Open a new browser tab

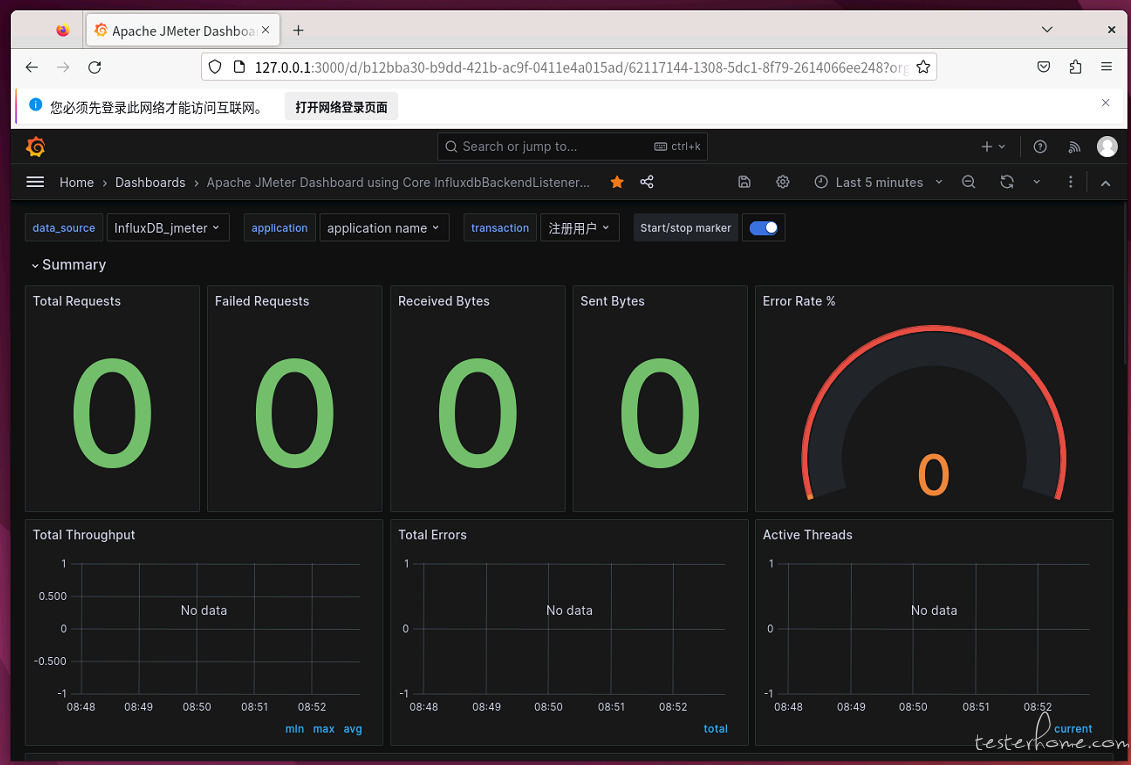pyautogui.click(x=298, y=30)
